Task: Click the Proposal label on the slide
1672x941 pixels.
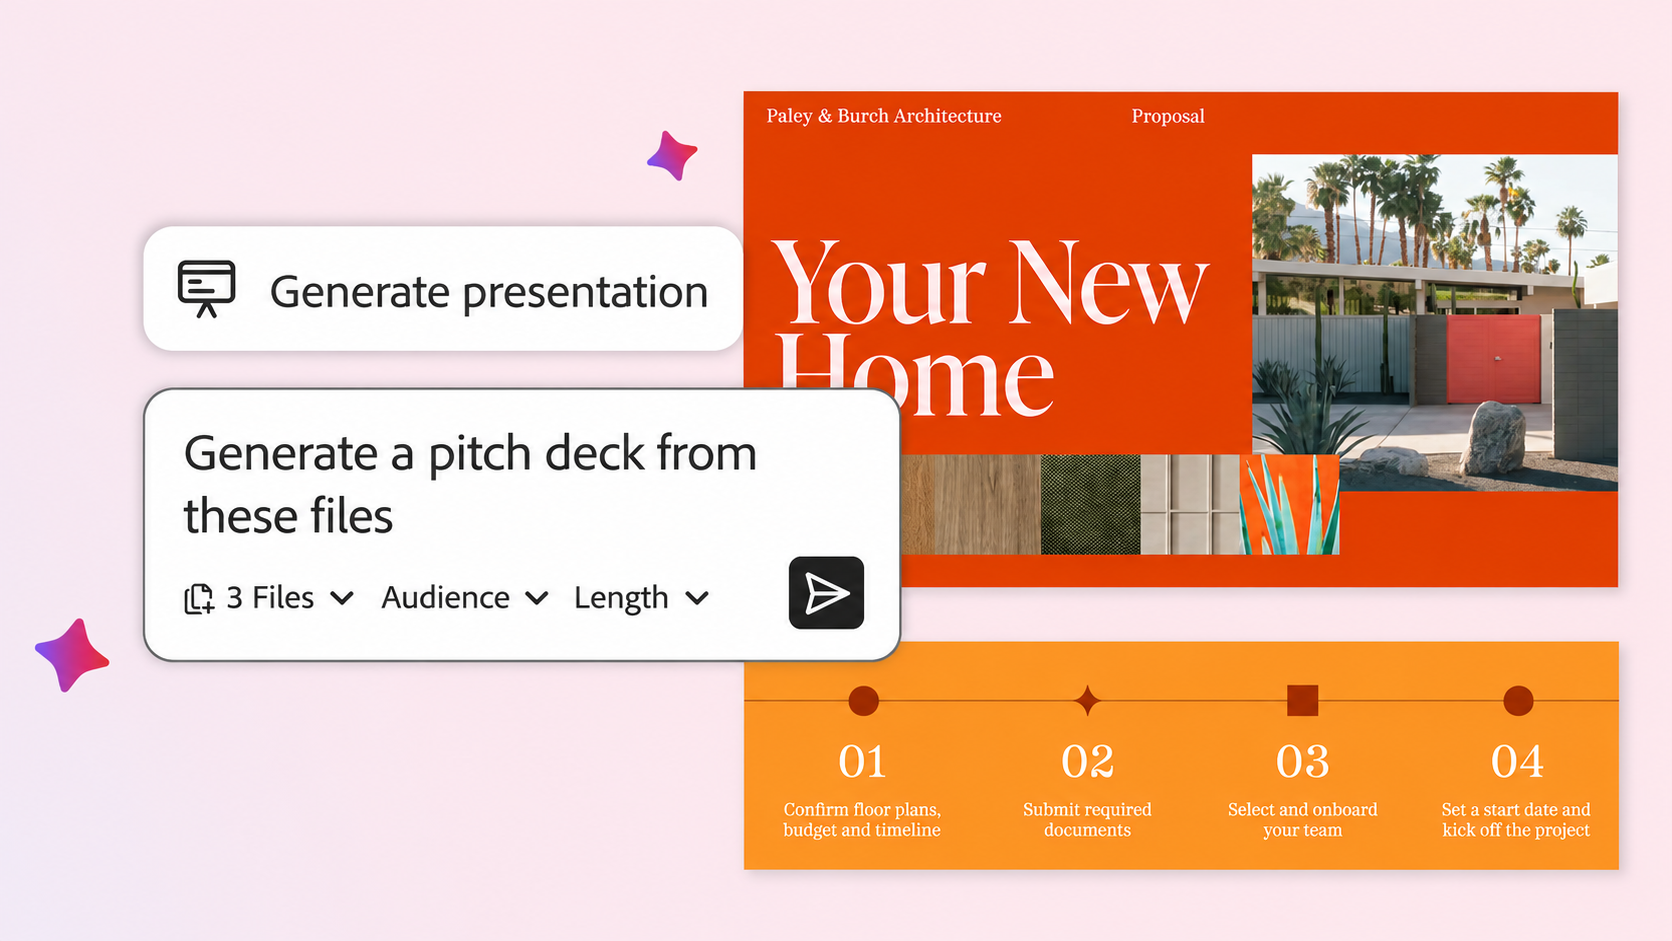Action: coord(1168,116)
